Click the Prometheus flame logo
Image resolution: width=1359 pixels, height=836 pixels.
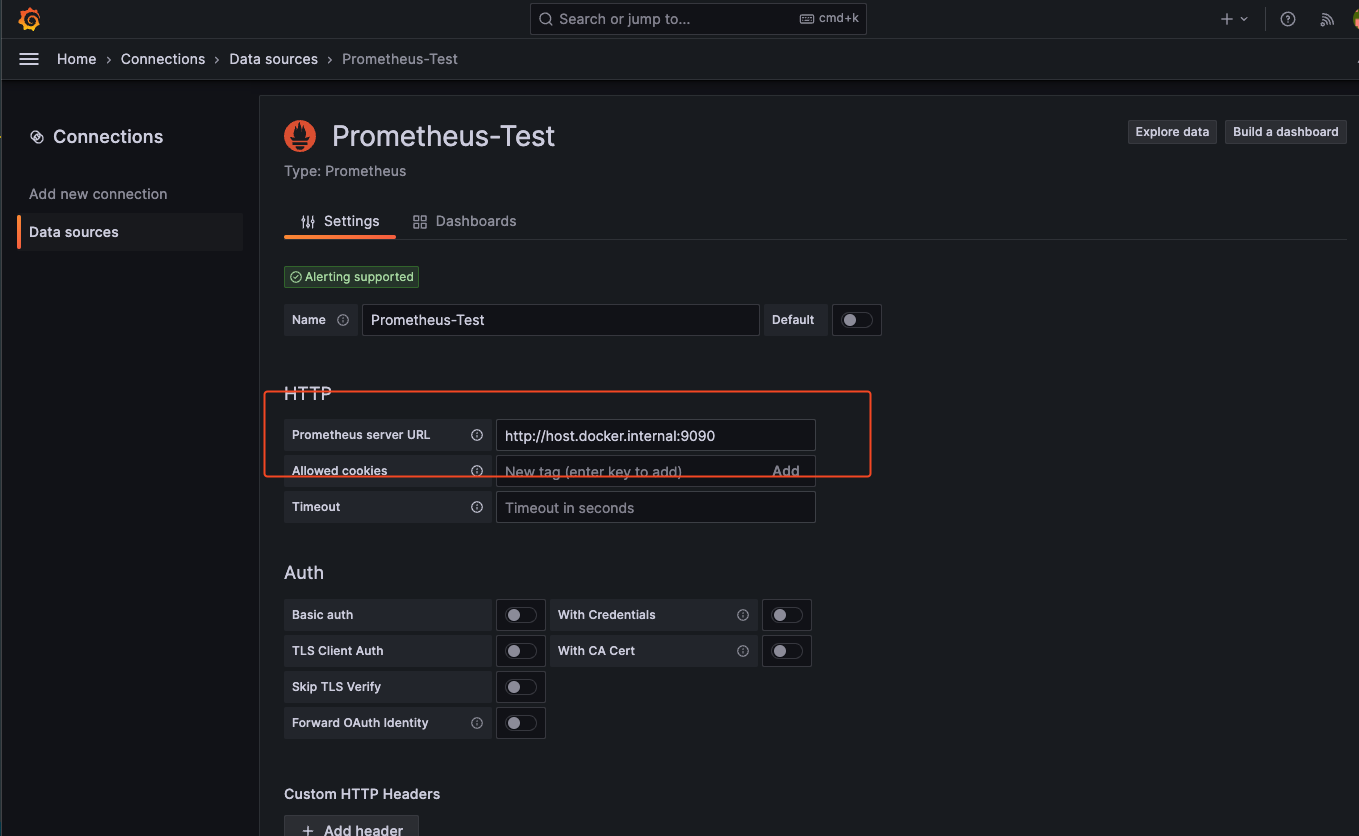[x=300, y=136]
